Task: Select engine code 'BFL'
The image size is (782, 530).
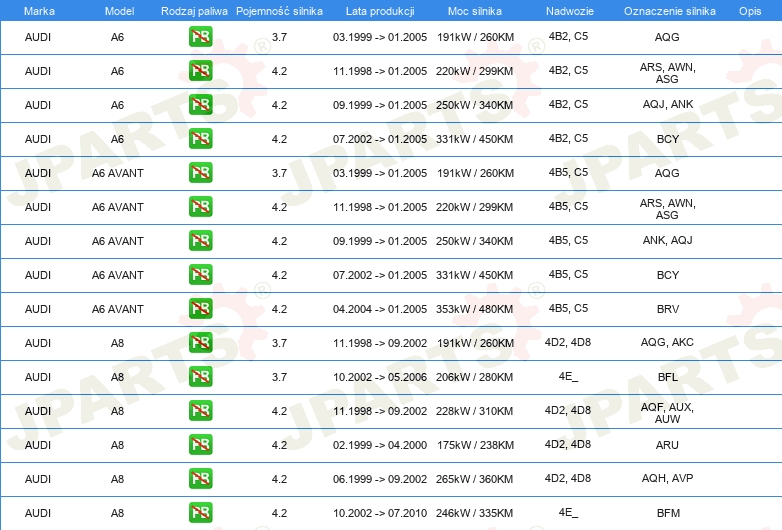Action: pos(668,377)
